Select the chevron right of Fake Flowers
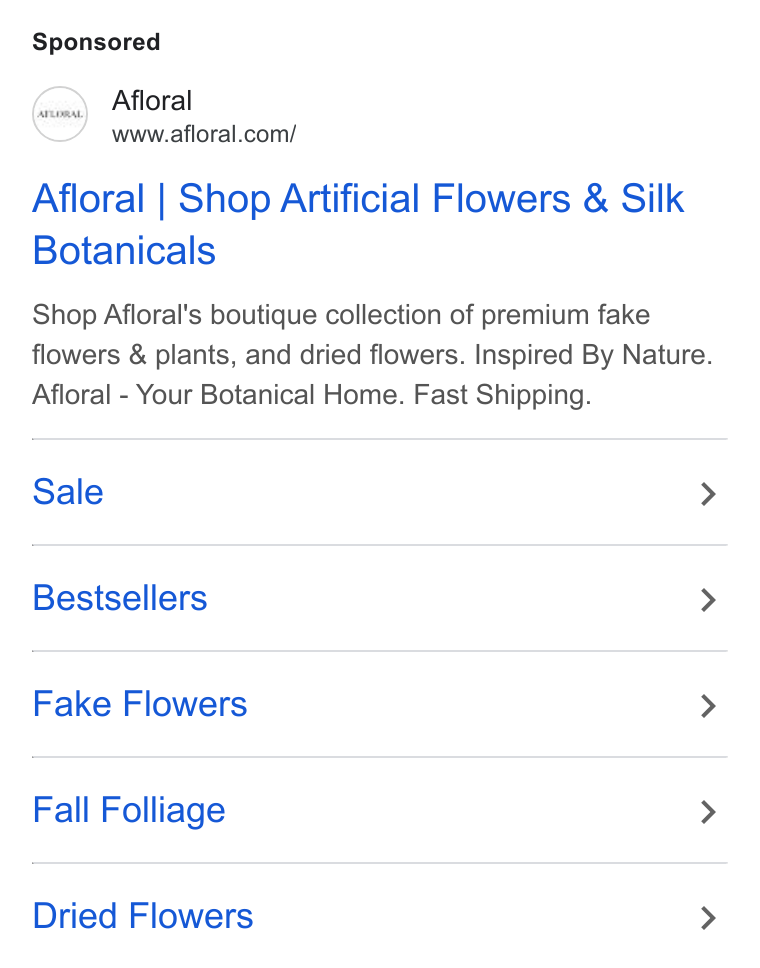This screenshot has width=760, height=968. tap(708, 706)
